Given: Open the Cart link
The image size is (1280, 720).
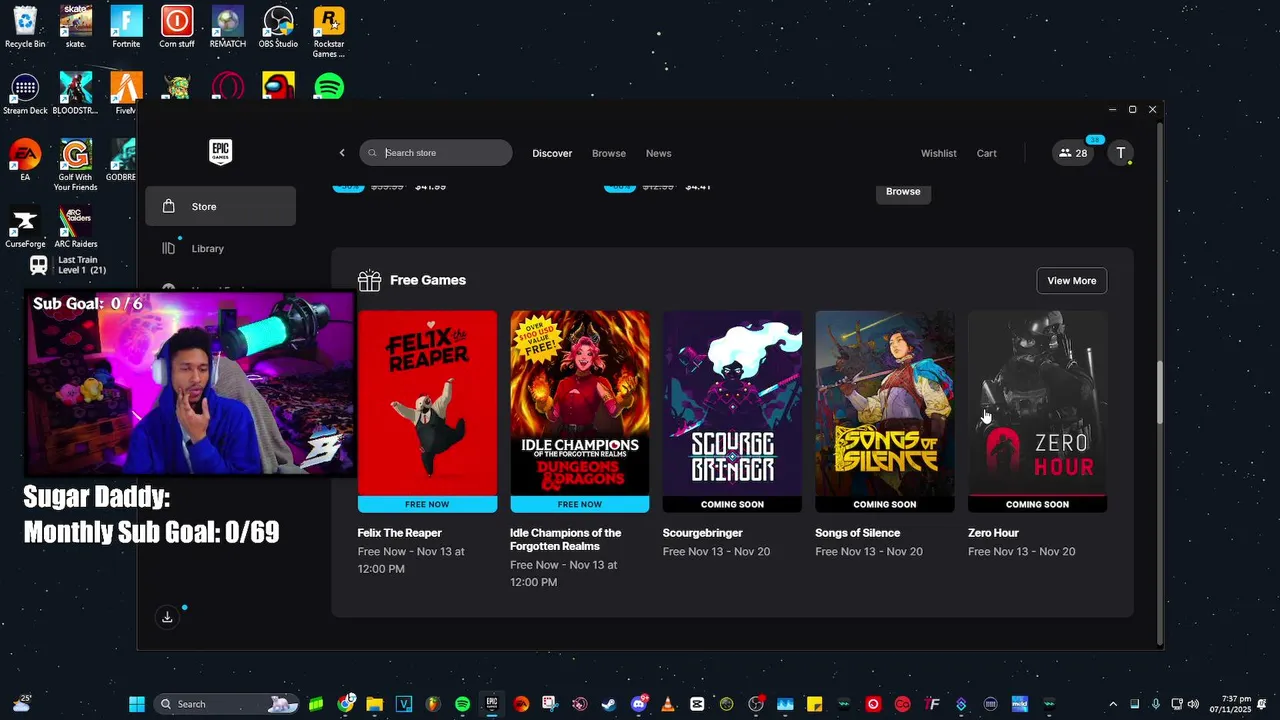Looking at the screenshot, I should pos(987,153).
